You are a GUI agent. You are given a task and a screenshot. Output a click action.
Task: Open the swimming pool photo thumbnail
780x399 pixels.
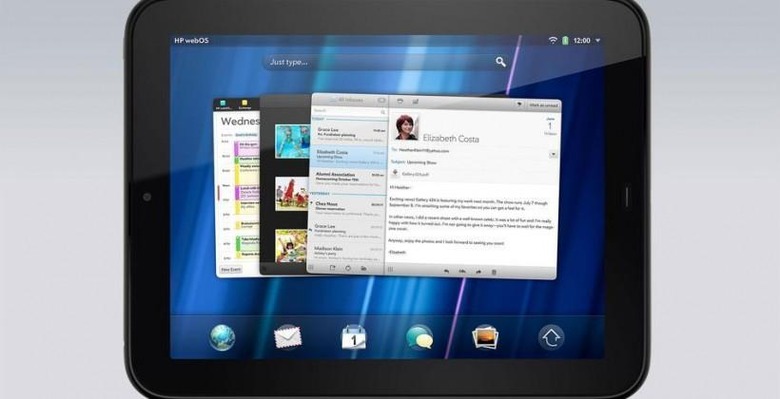coord(293,141)
